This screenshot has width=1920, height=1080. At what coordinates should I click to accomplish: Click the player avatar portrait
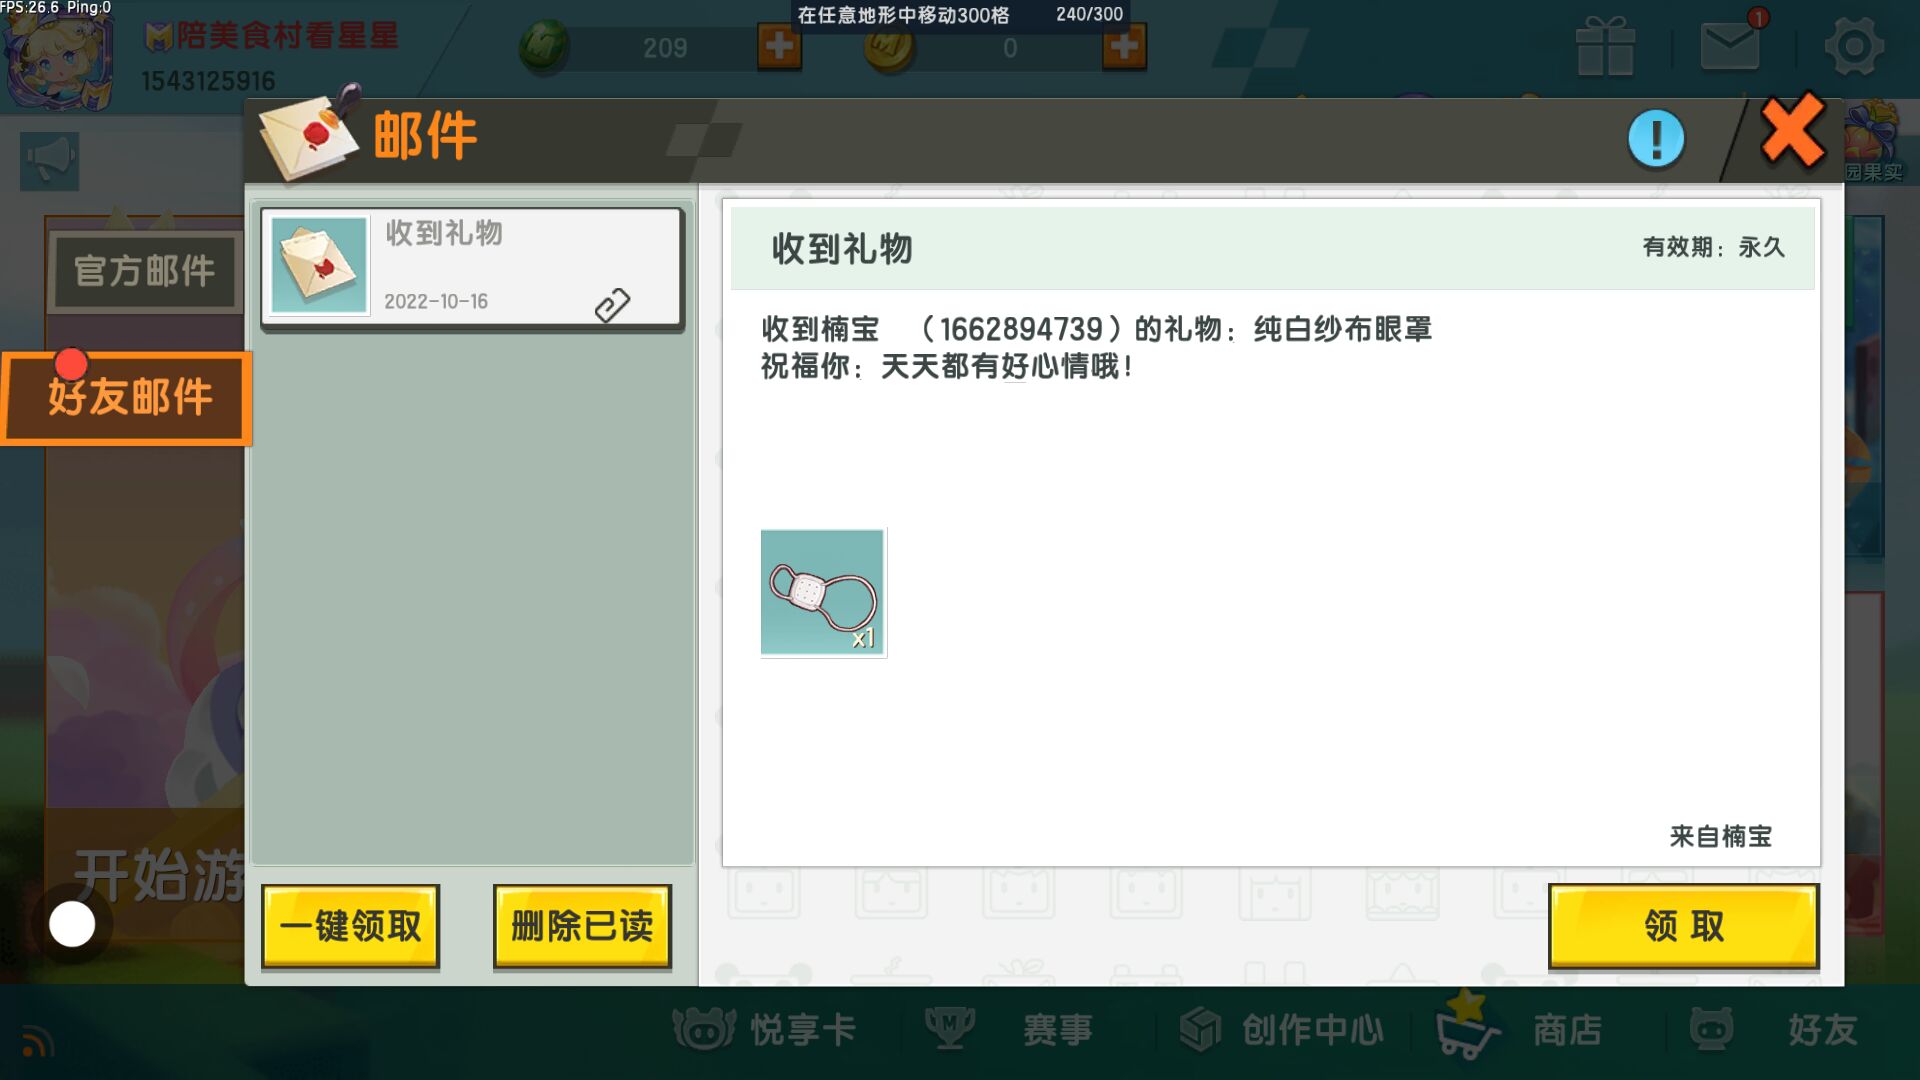pyautogui.click(x=55, y=55)
